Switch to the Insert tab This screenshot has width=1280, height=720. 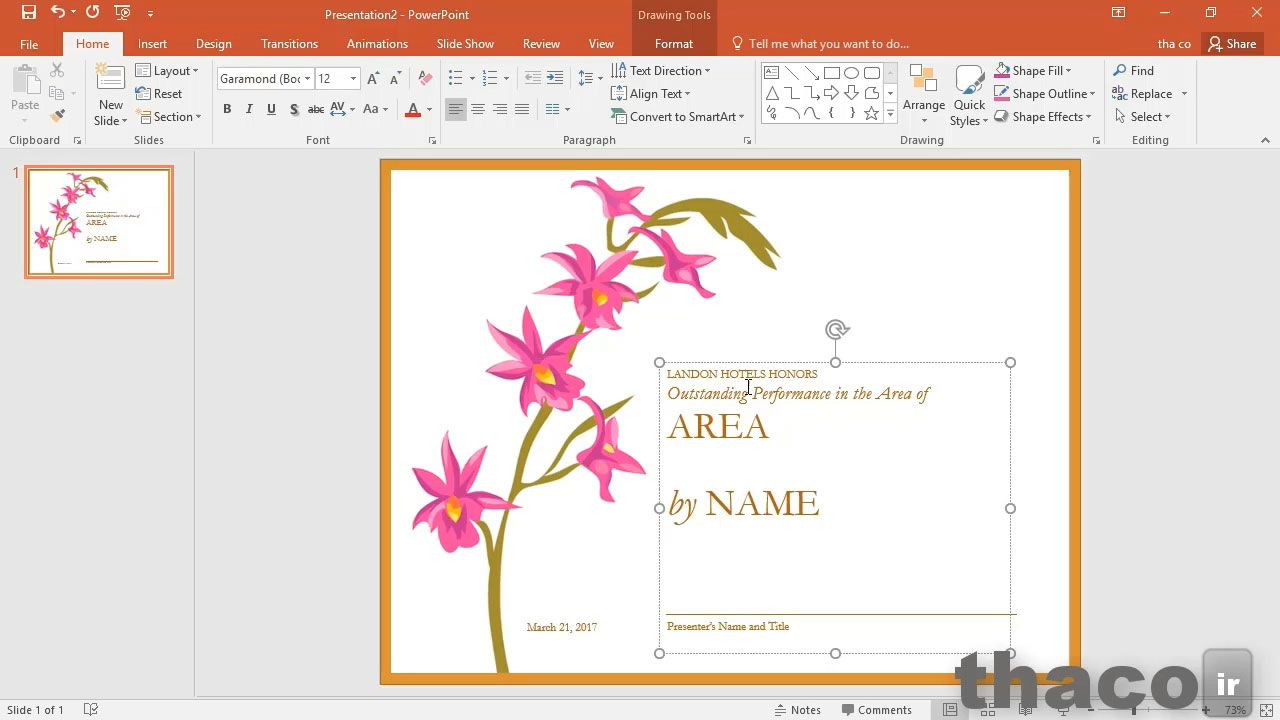(x=152, y=44)
